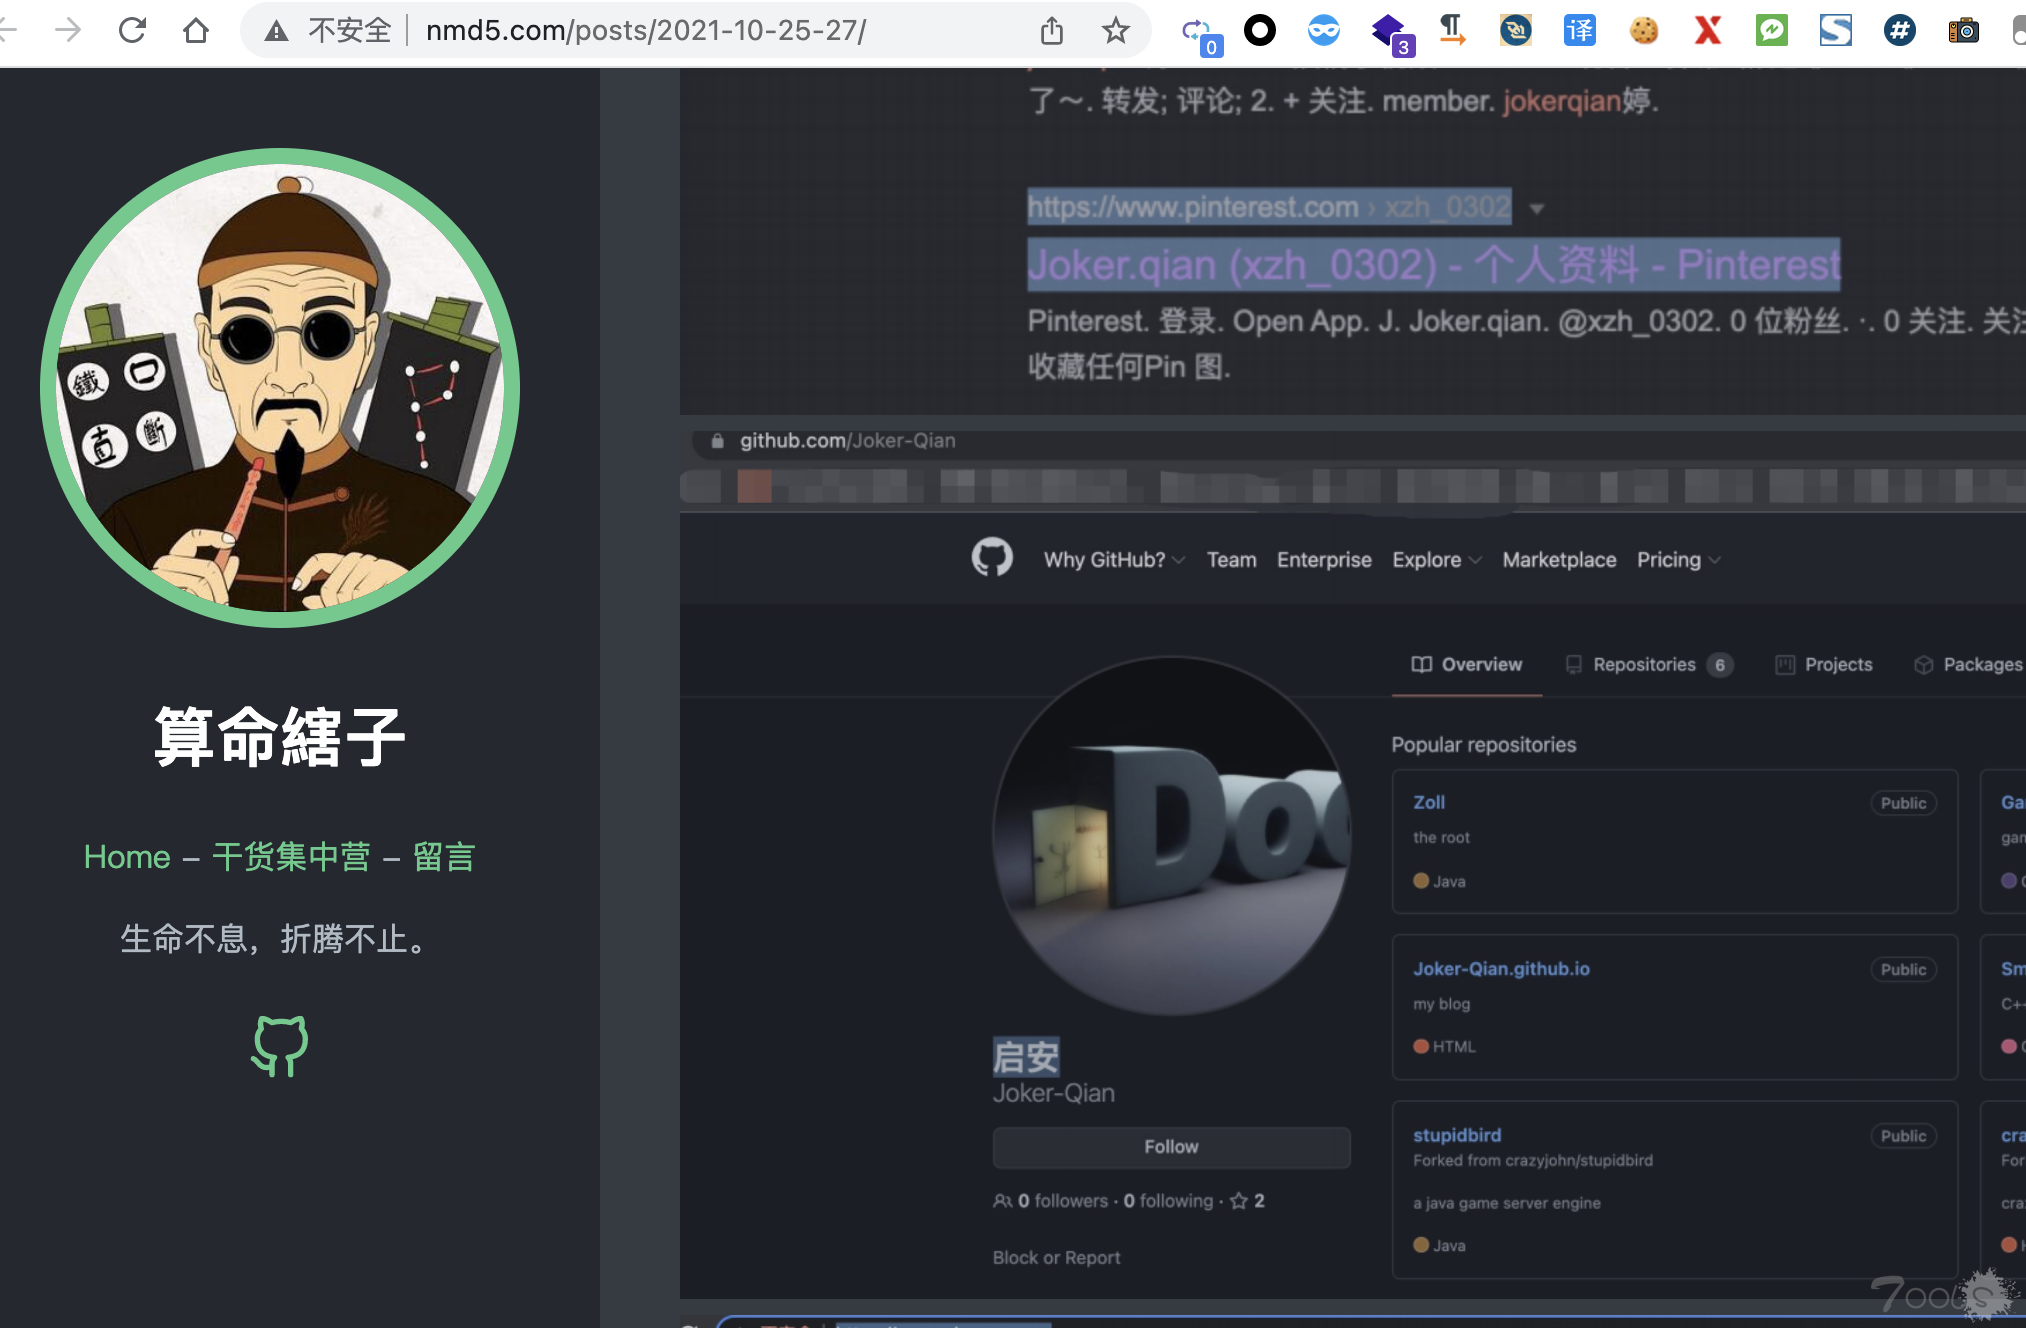
Task: Open the paragraph-mark extension icon
Action: (1452, 31)
